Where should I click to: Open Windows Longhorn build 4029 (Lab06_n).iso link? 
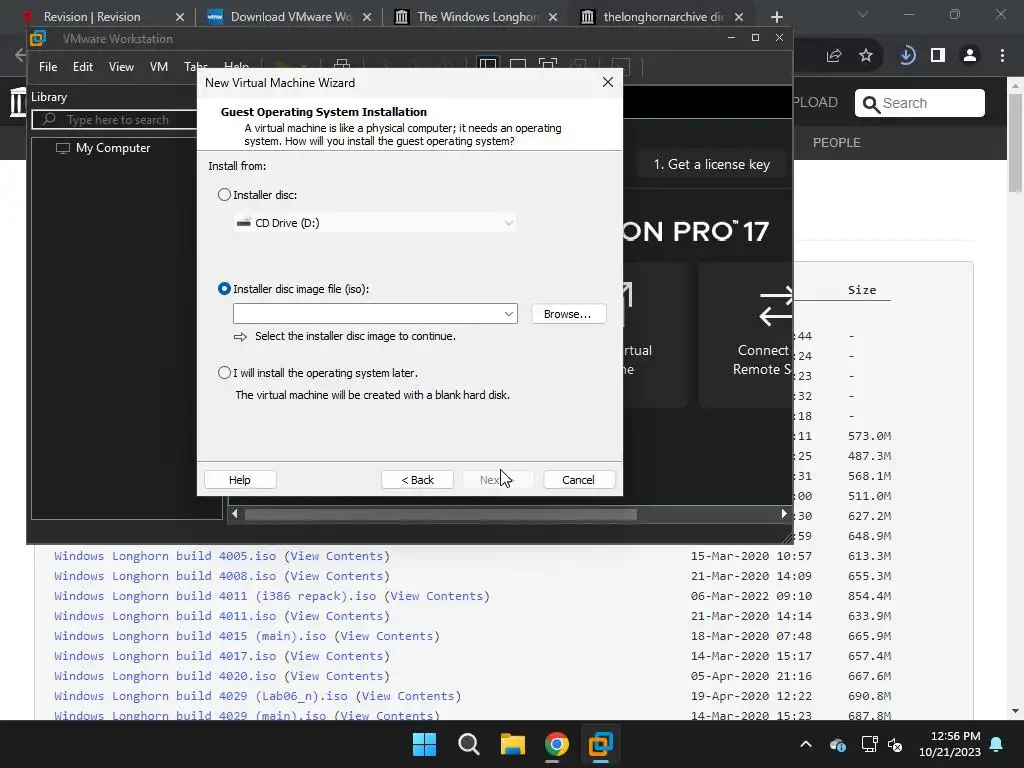[201, 696]
